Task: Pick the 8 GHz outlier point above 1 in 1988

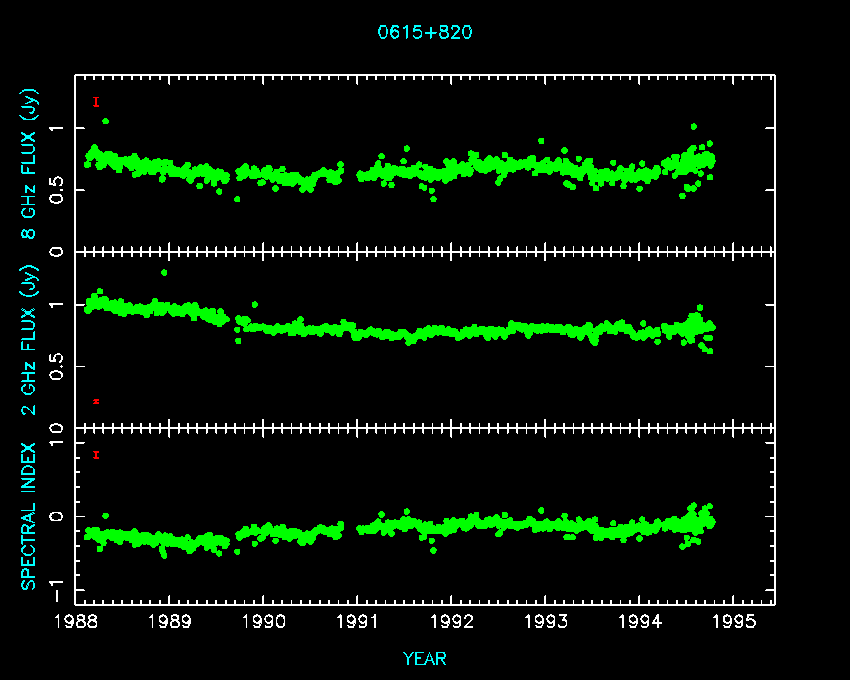Action: (x=106, y=121)
